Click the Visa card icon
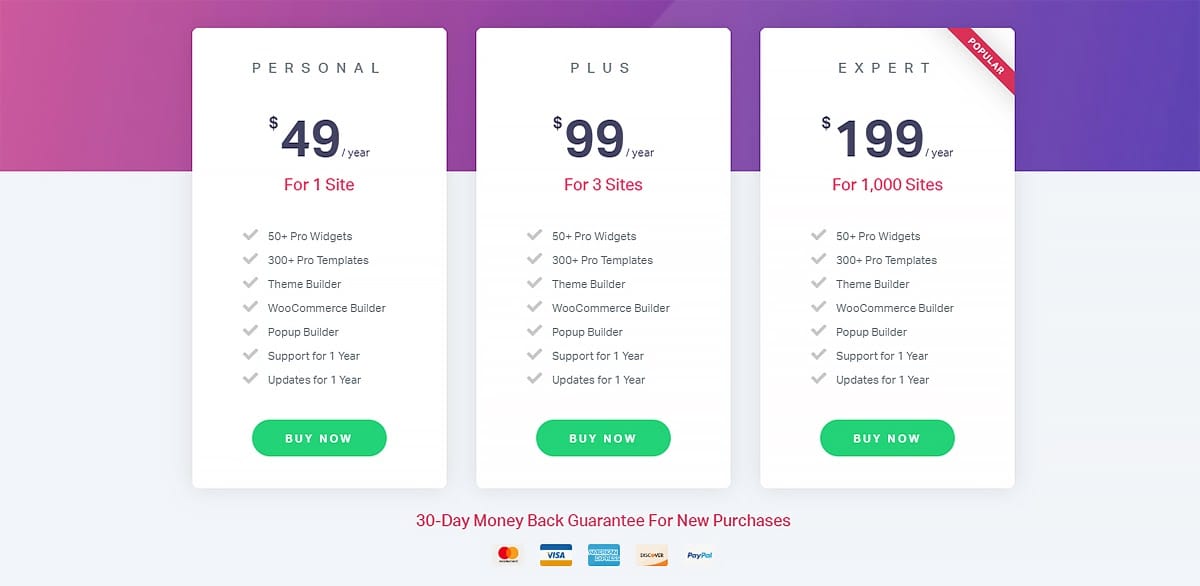 coord(556,555)
